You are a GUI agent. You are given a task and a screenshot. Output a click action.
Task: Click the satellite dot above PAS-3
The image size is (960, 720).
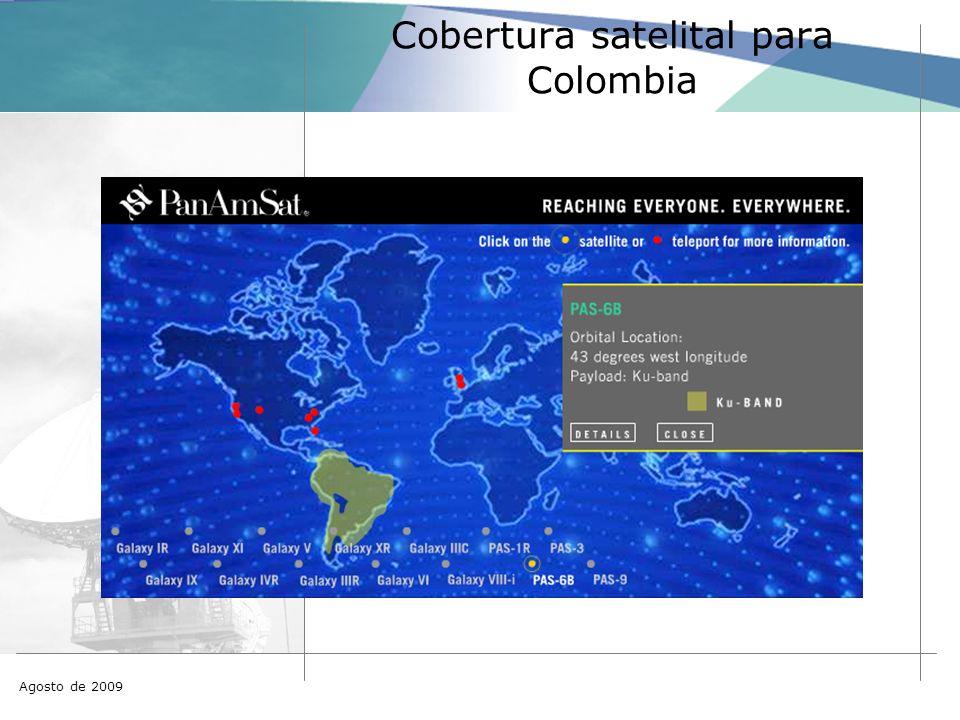coord(548,531)
